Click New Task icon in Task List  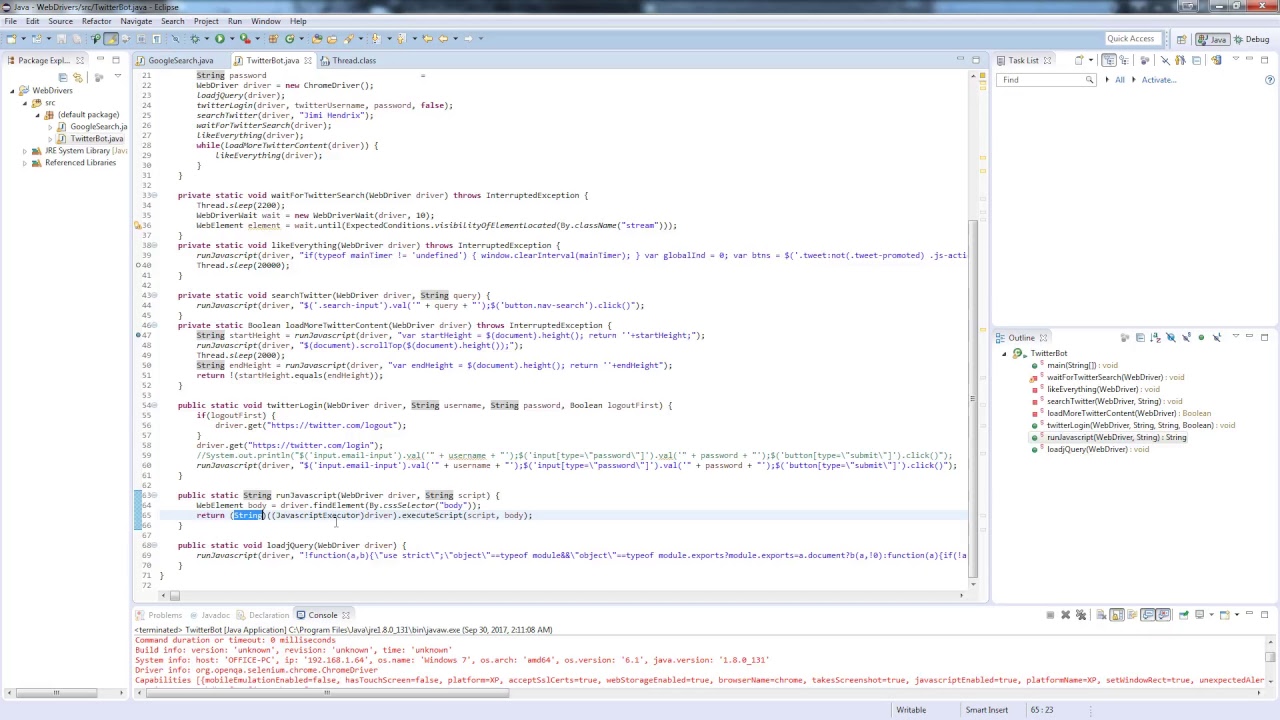point(1079,60)
